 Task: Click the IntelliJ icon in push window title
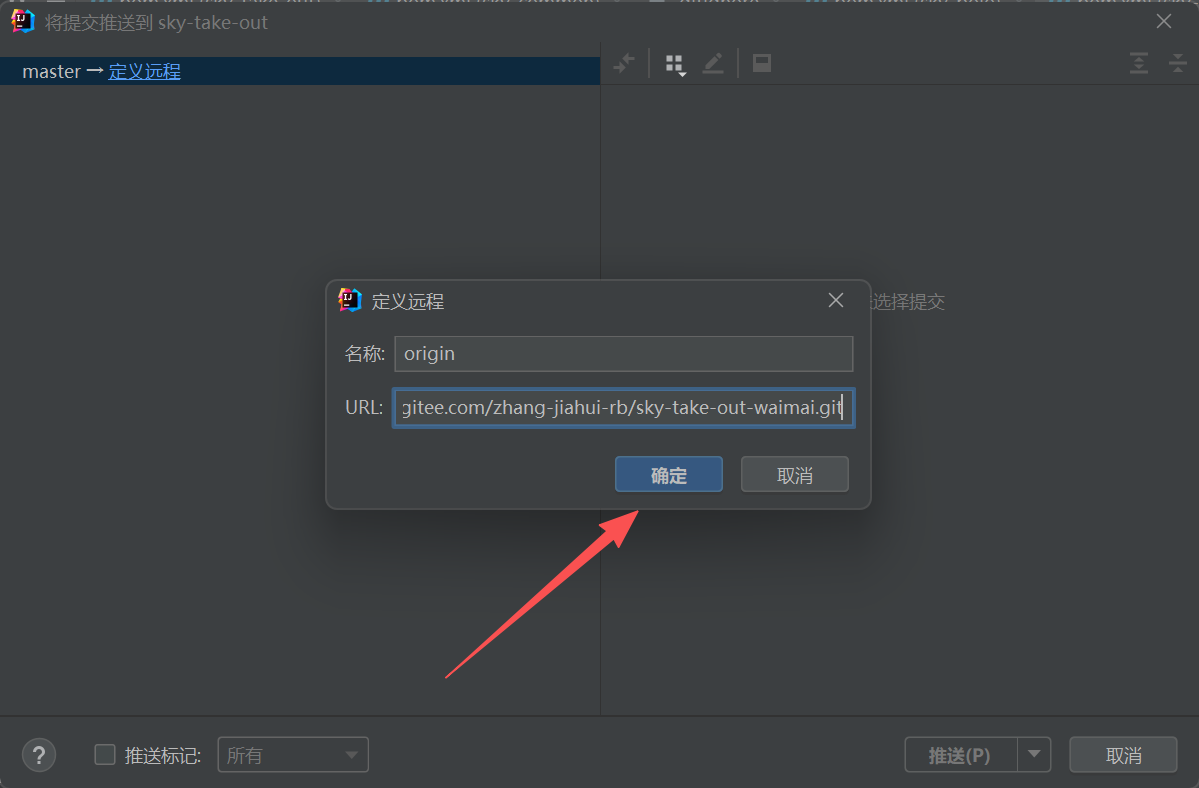23,21
